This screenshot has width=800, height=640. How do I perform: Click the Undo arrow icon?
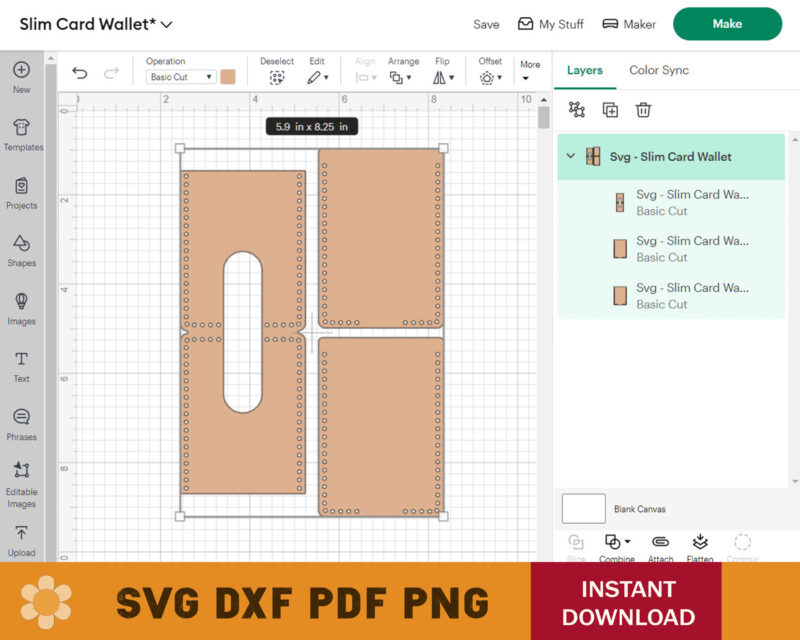(80, 73)
